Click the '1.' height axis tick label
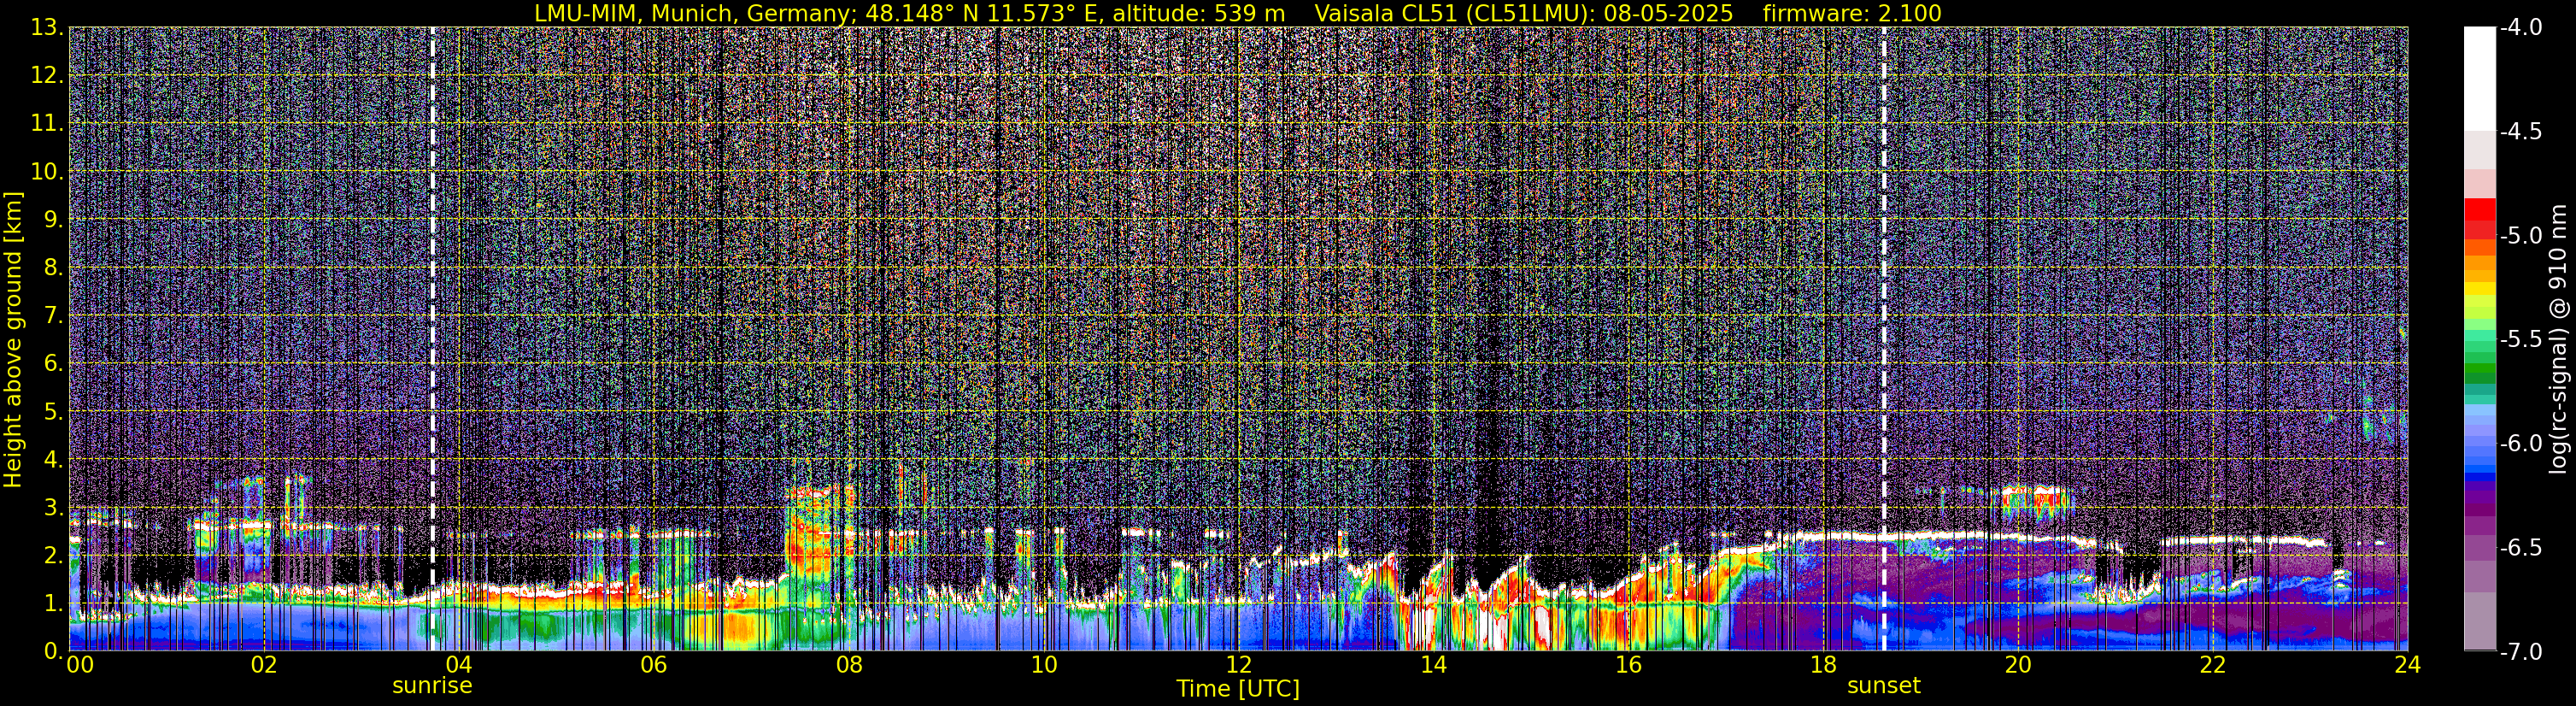This screenshot has height=706, width=2576. pyautogui.click(x=54, y=604)
